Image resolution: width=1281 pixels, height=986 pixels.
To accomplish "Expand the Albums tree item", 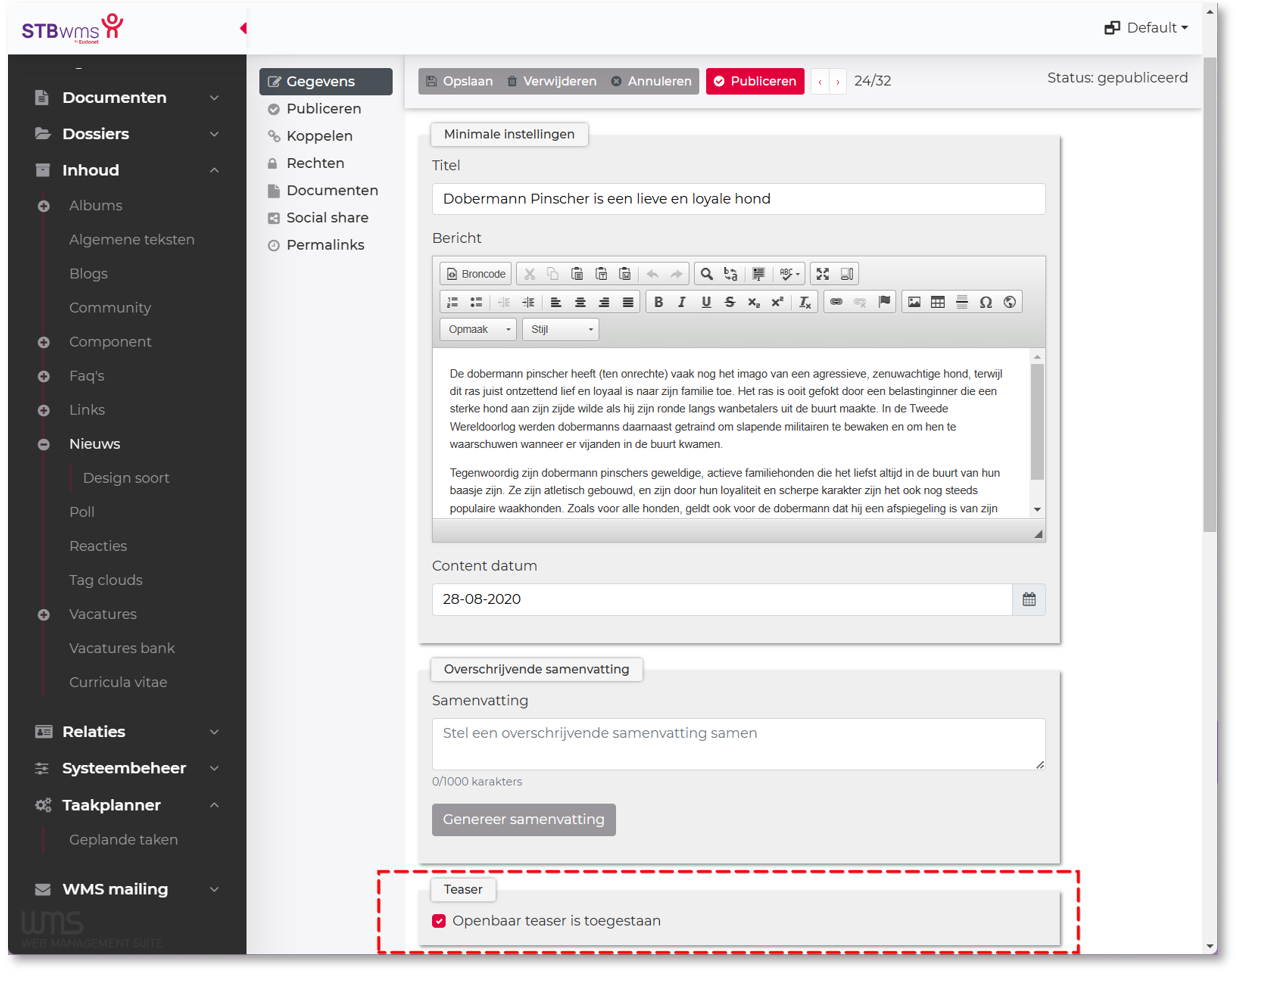I will click(x=43, y=206).
